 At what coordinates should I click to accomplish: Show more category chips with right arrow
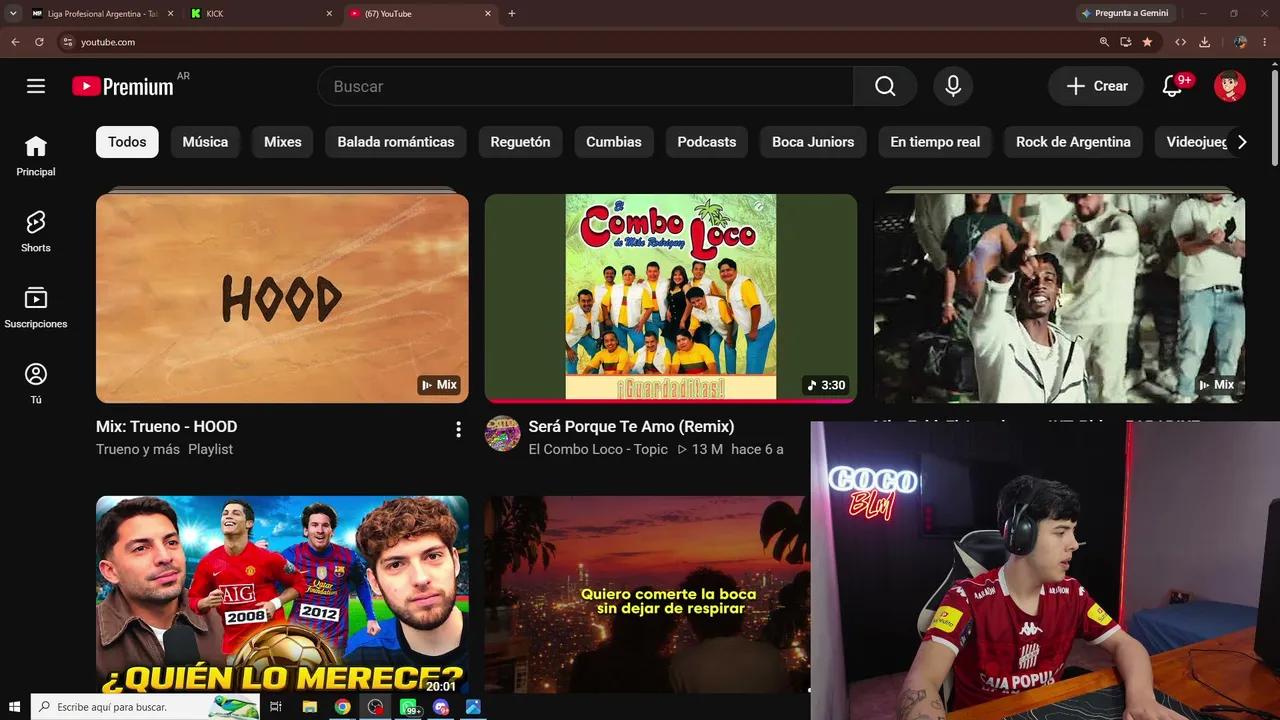click(x=1242, y=142)
